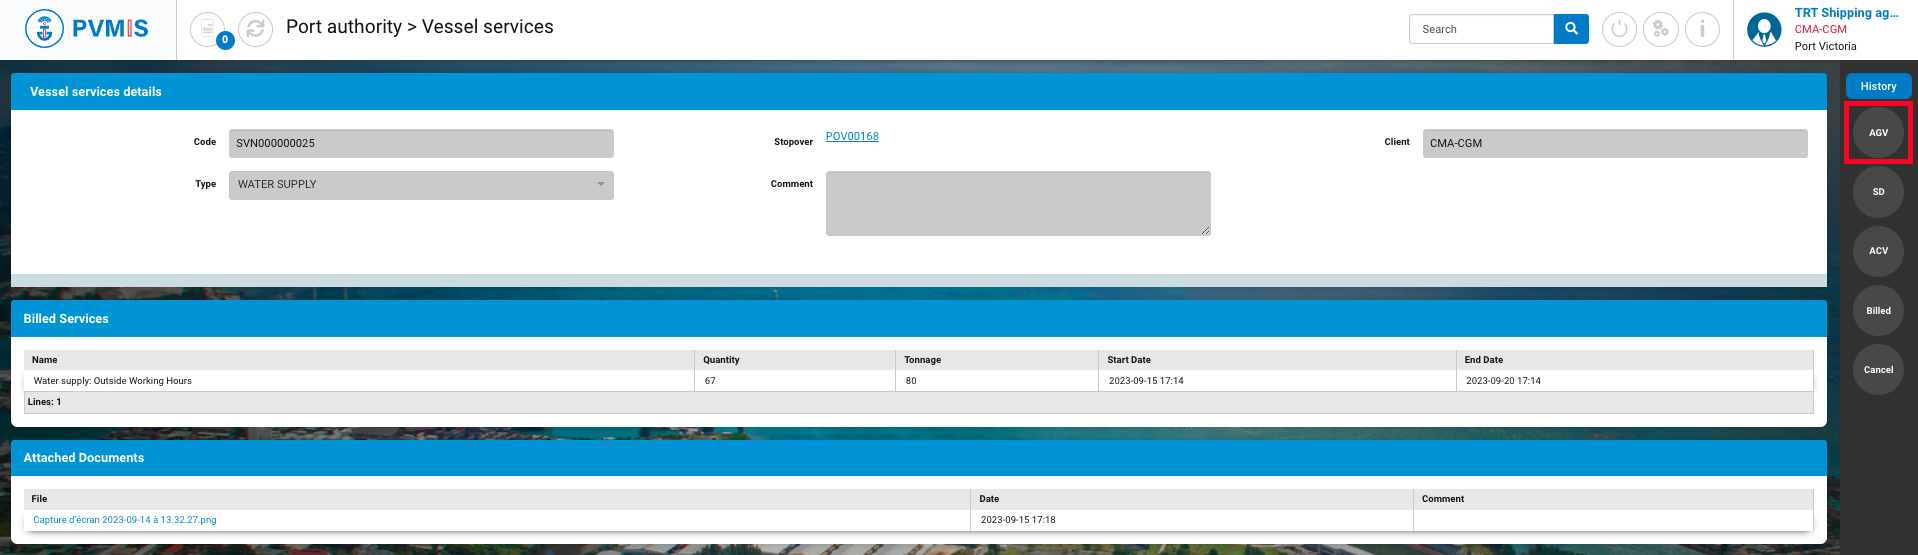Screen dimensions: 1918x555
Task: Click the information icon
Action: (1702, 29)
